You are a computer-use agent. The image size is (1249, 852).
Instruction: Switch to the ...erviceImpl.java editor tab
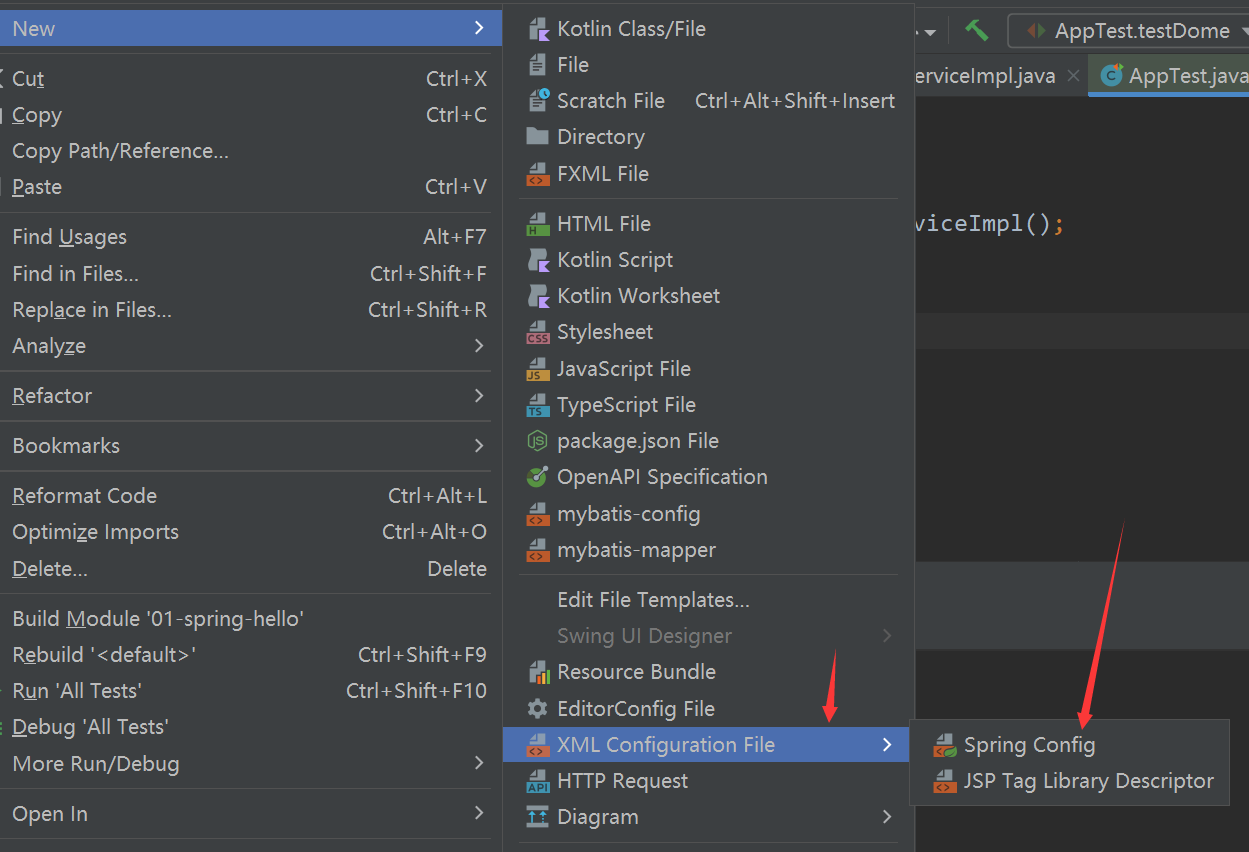983,76
